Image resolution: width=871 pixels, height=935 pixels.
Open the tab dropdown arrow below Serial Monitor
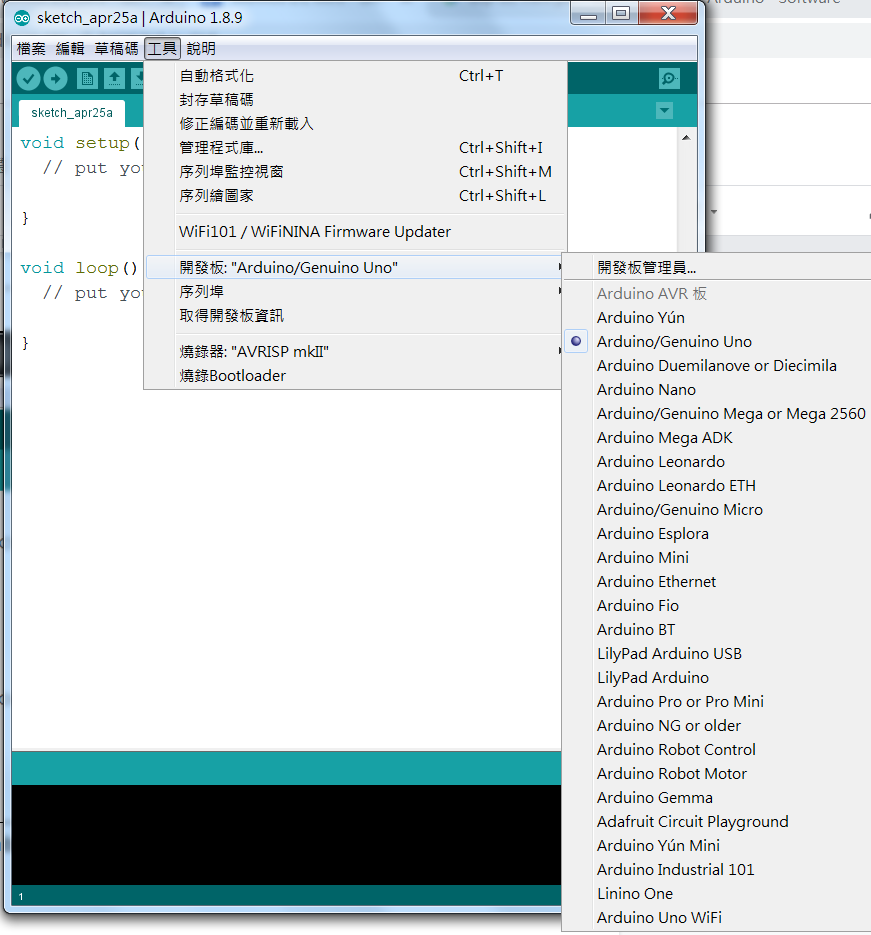pos(664,110)
